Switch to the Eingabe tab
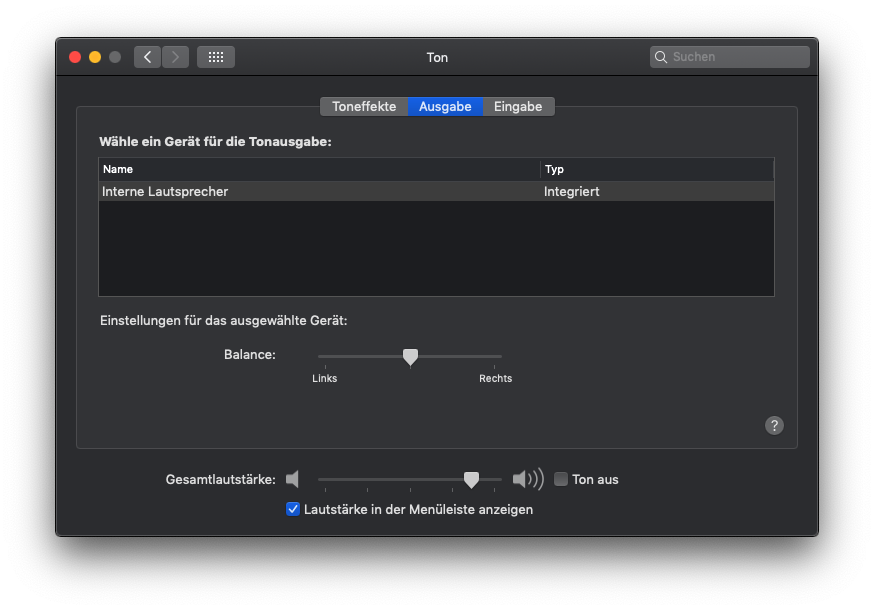The image size is (874, 610). tap(518, 106)
